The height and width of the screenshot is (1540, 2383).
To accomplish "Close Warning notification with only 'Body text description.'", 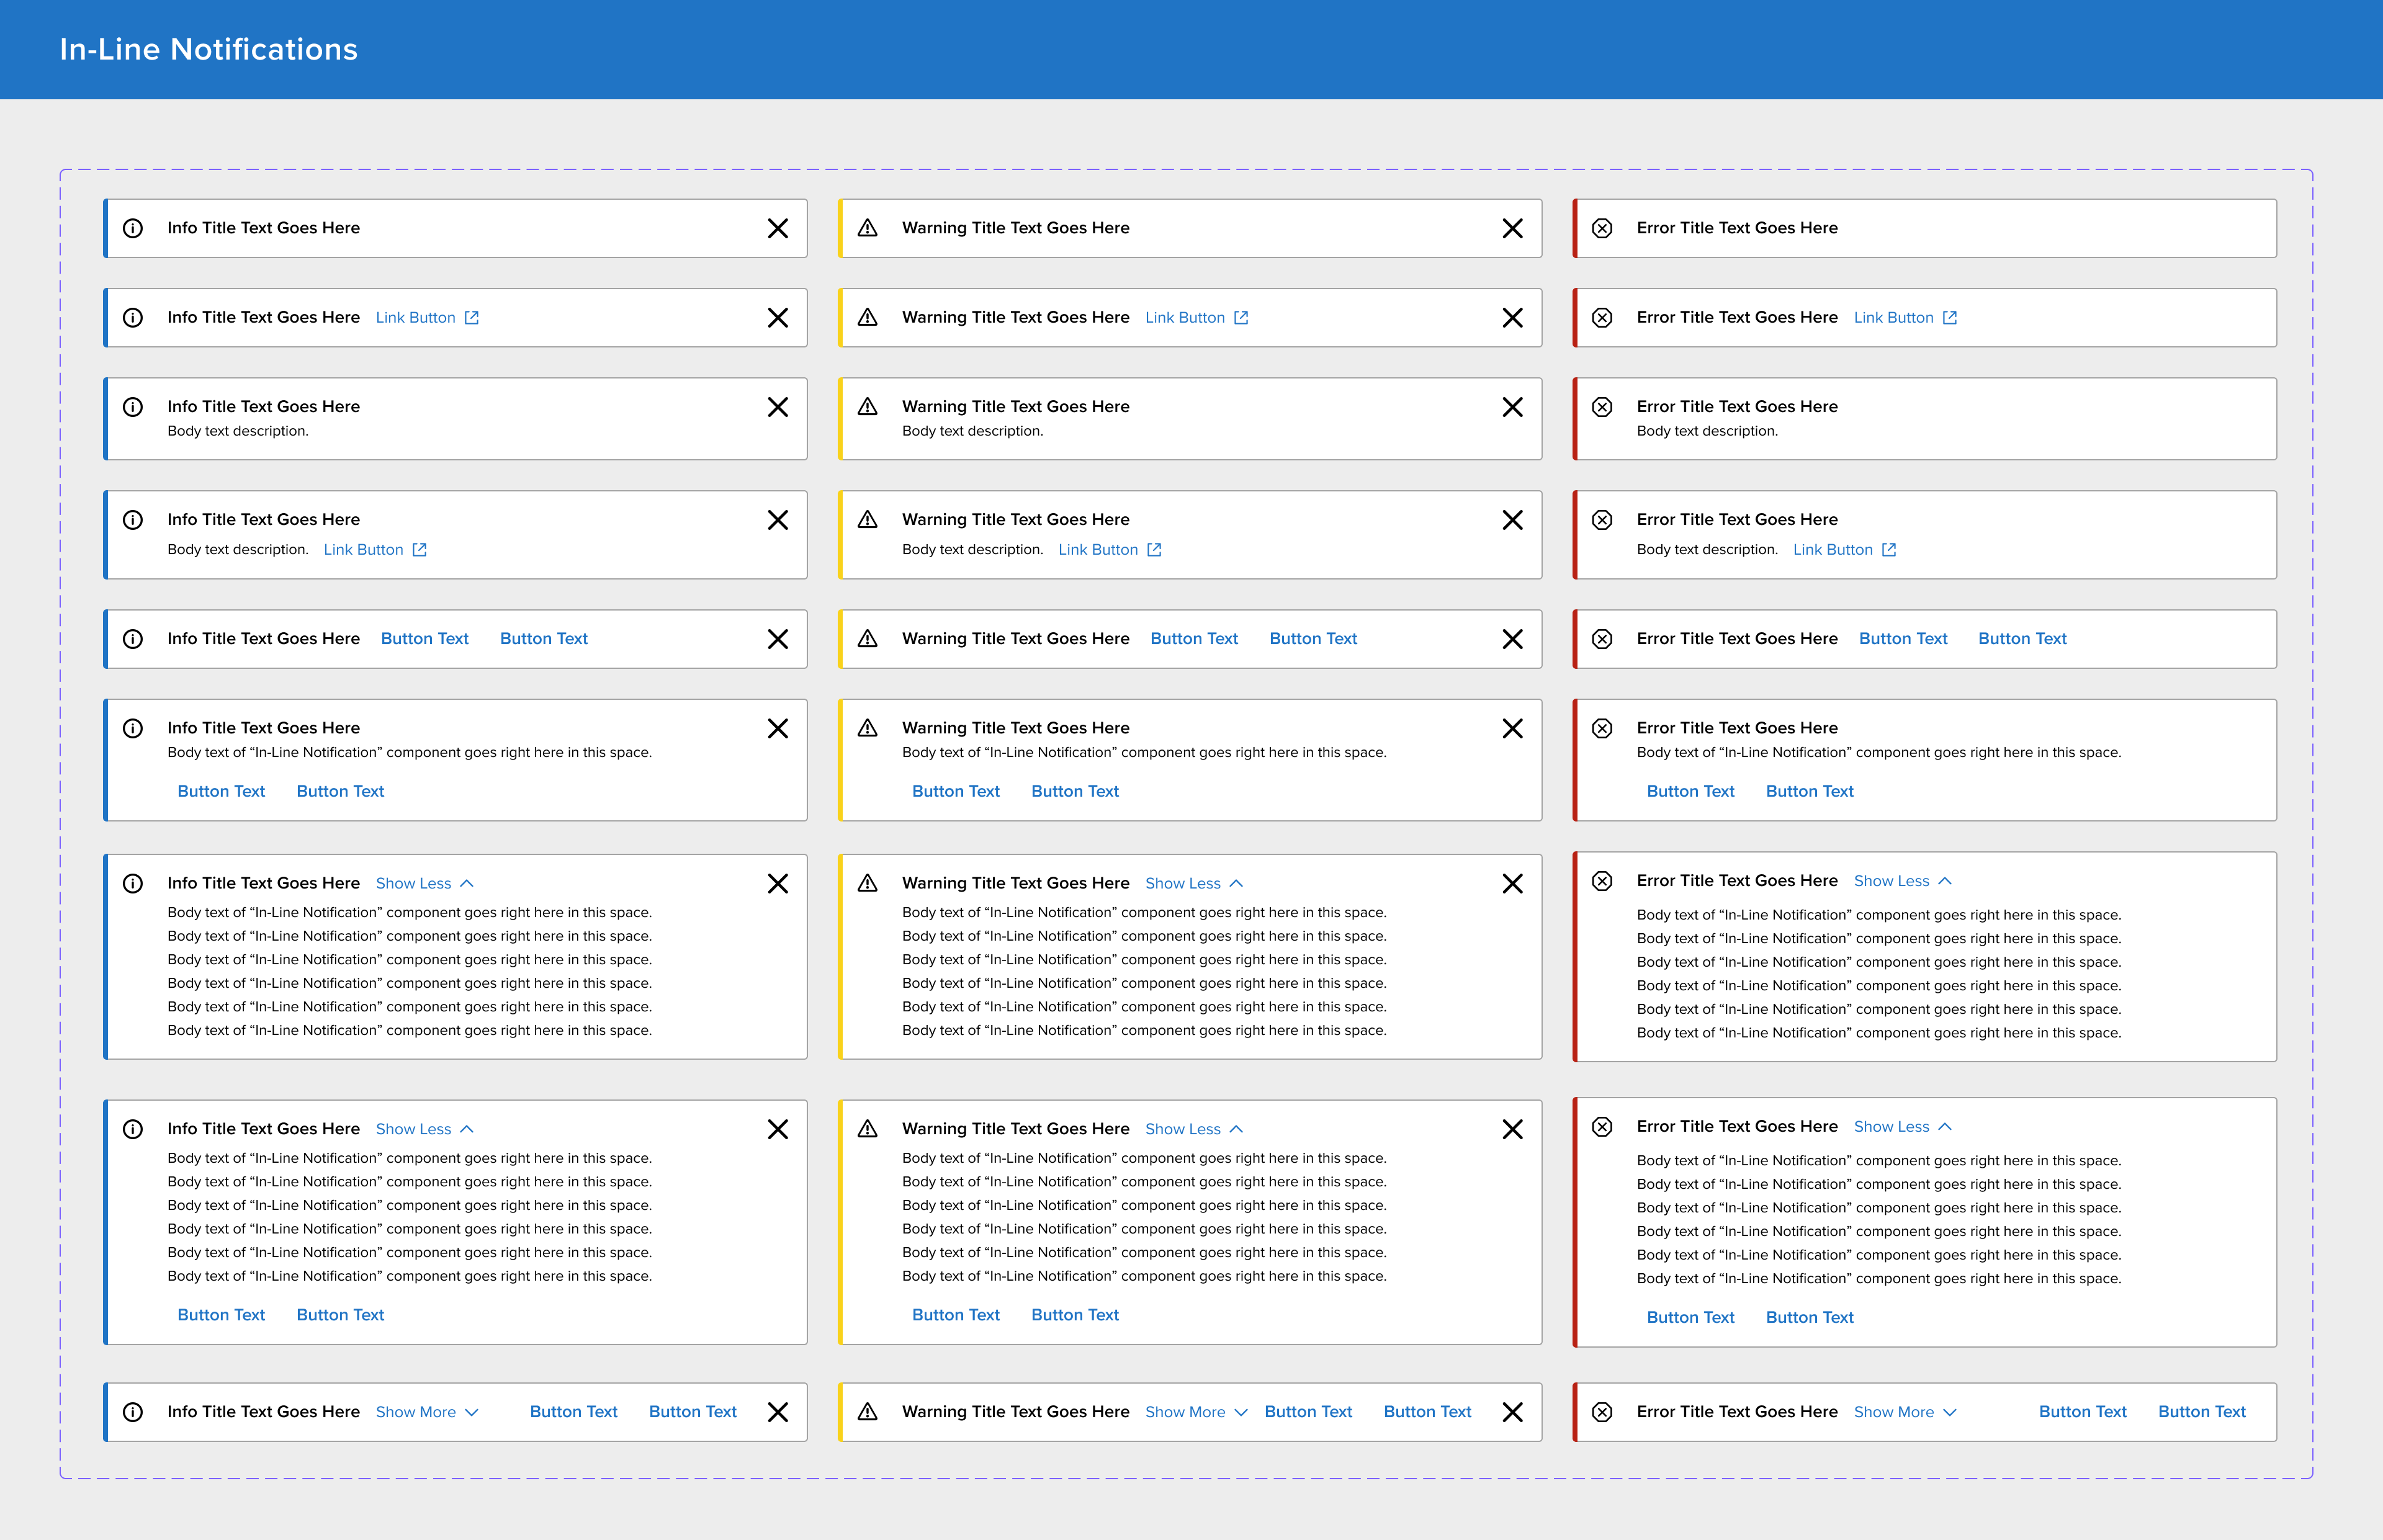I will (1512, 407).
